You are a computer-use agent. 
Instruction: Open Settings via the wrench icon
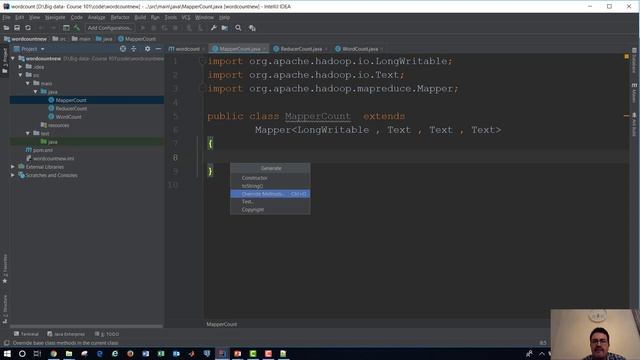(x=213, y=28)
